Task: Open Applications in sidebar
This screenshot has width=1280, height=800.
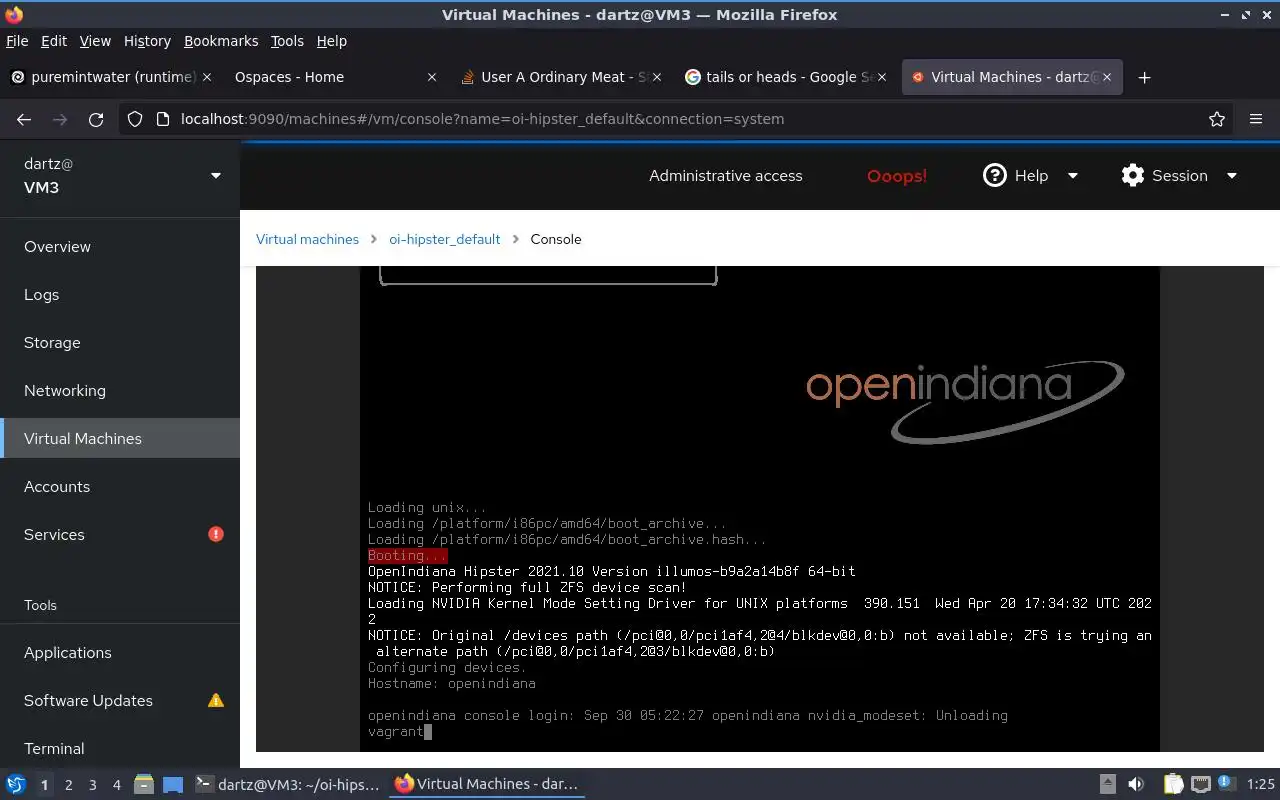Action: pyautogui.click(x=120, y=652)
